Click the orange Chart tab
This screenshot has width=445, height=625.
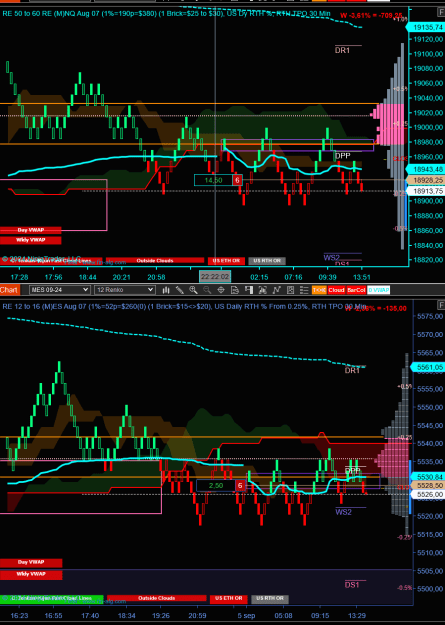click(x=9, y=290)
